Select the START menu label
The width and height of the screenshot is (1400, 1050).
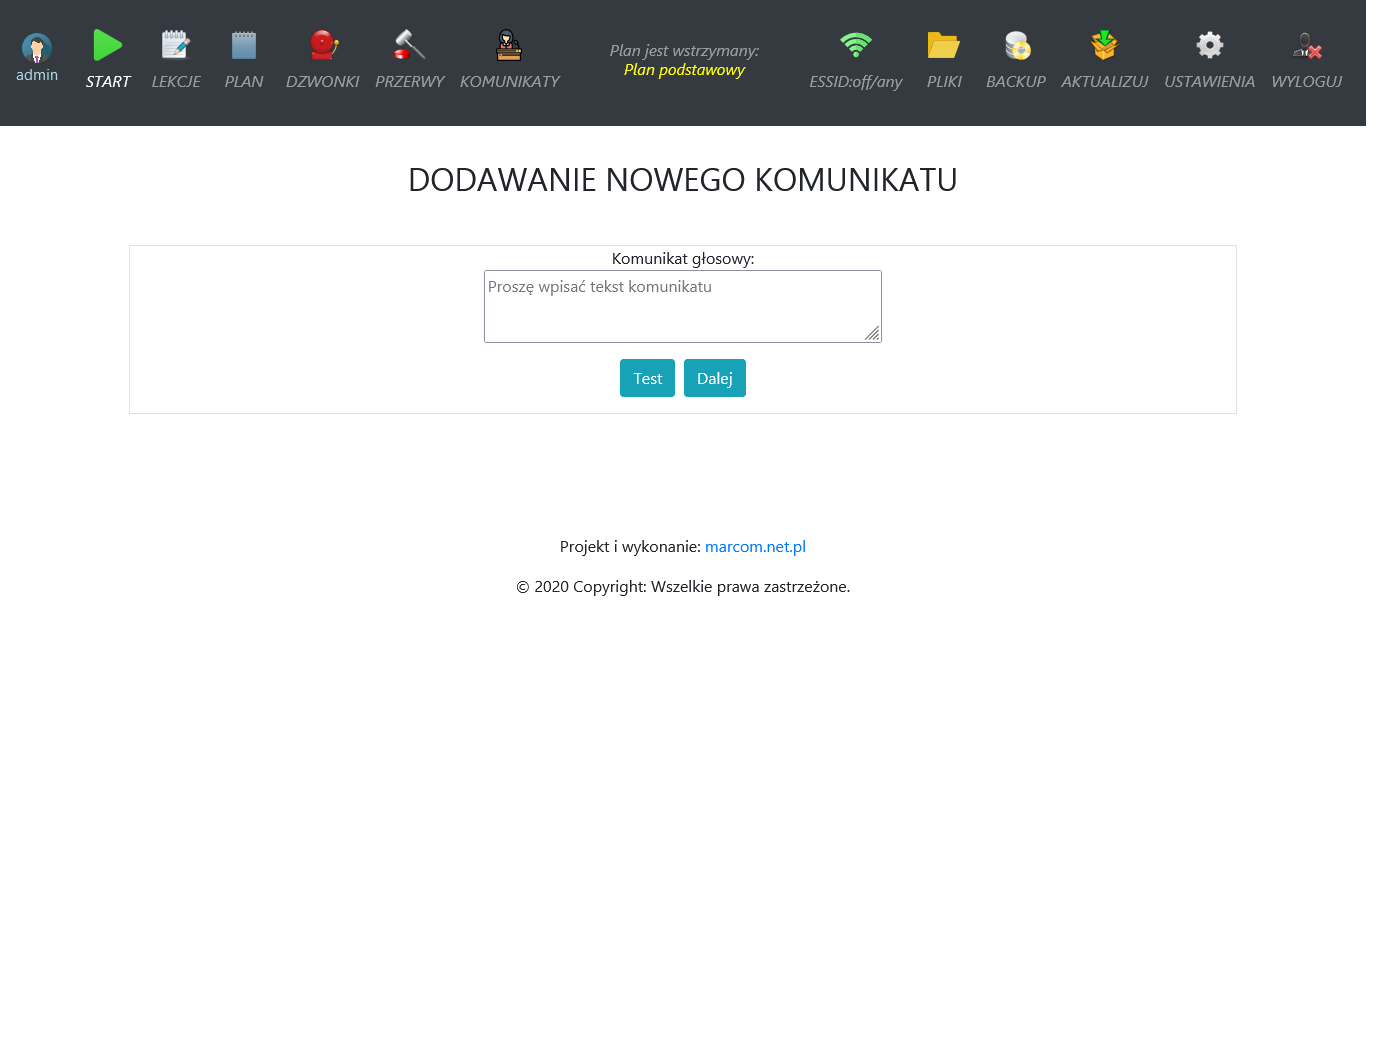pyautogui.click(x=108, y=82)
